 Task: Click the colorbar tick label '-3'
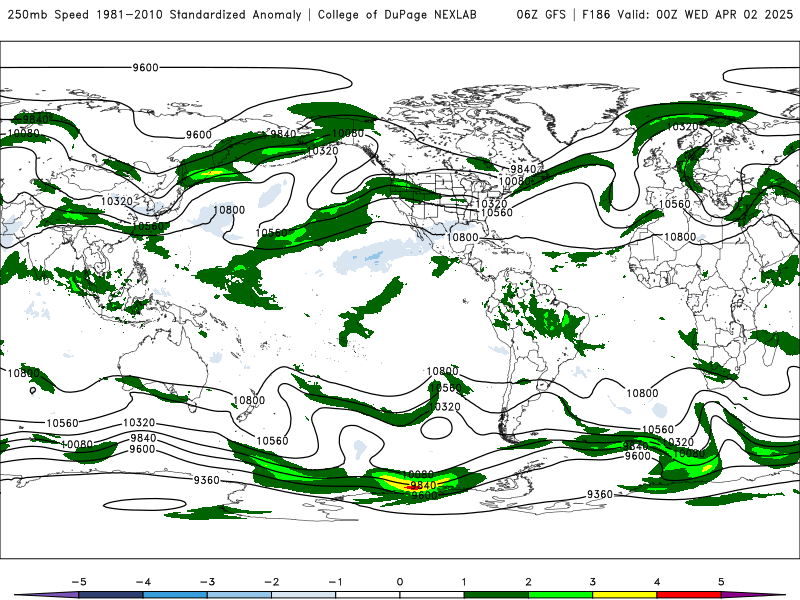(207, 582)
